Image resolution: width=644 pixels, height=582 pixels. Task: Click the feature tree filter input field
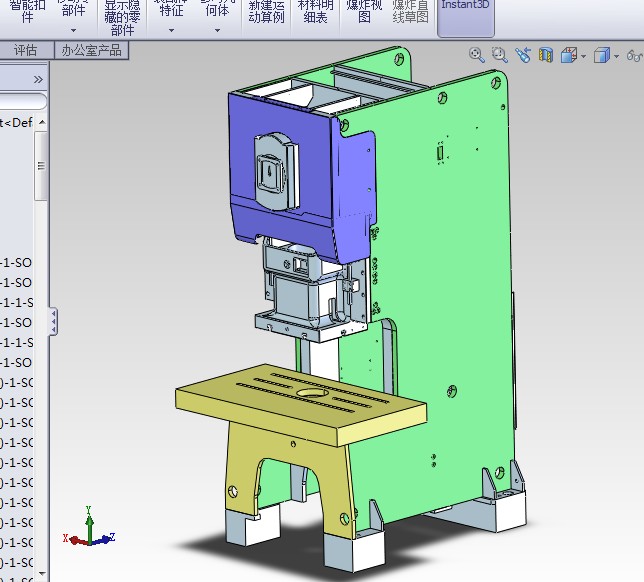pyautogui.click(x=22, y=101)
